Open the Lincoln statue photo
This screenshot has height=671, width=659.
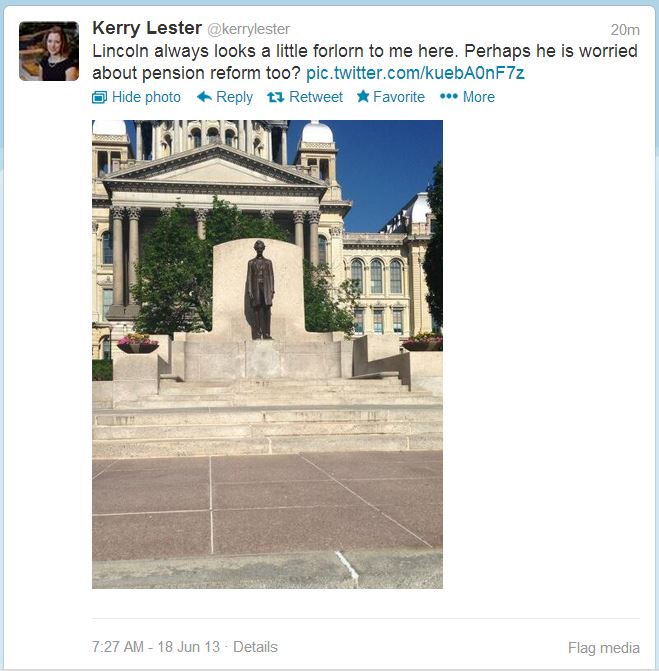[x=267, y=354]
